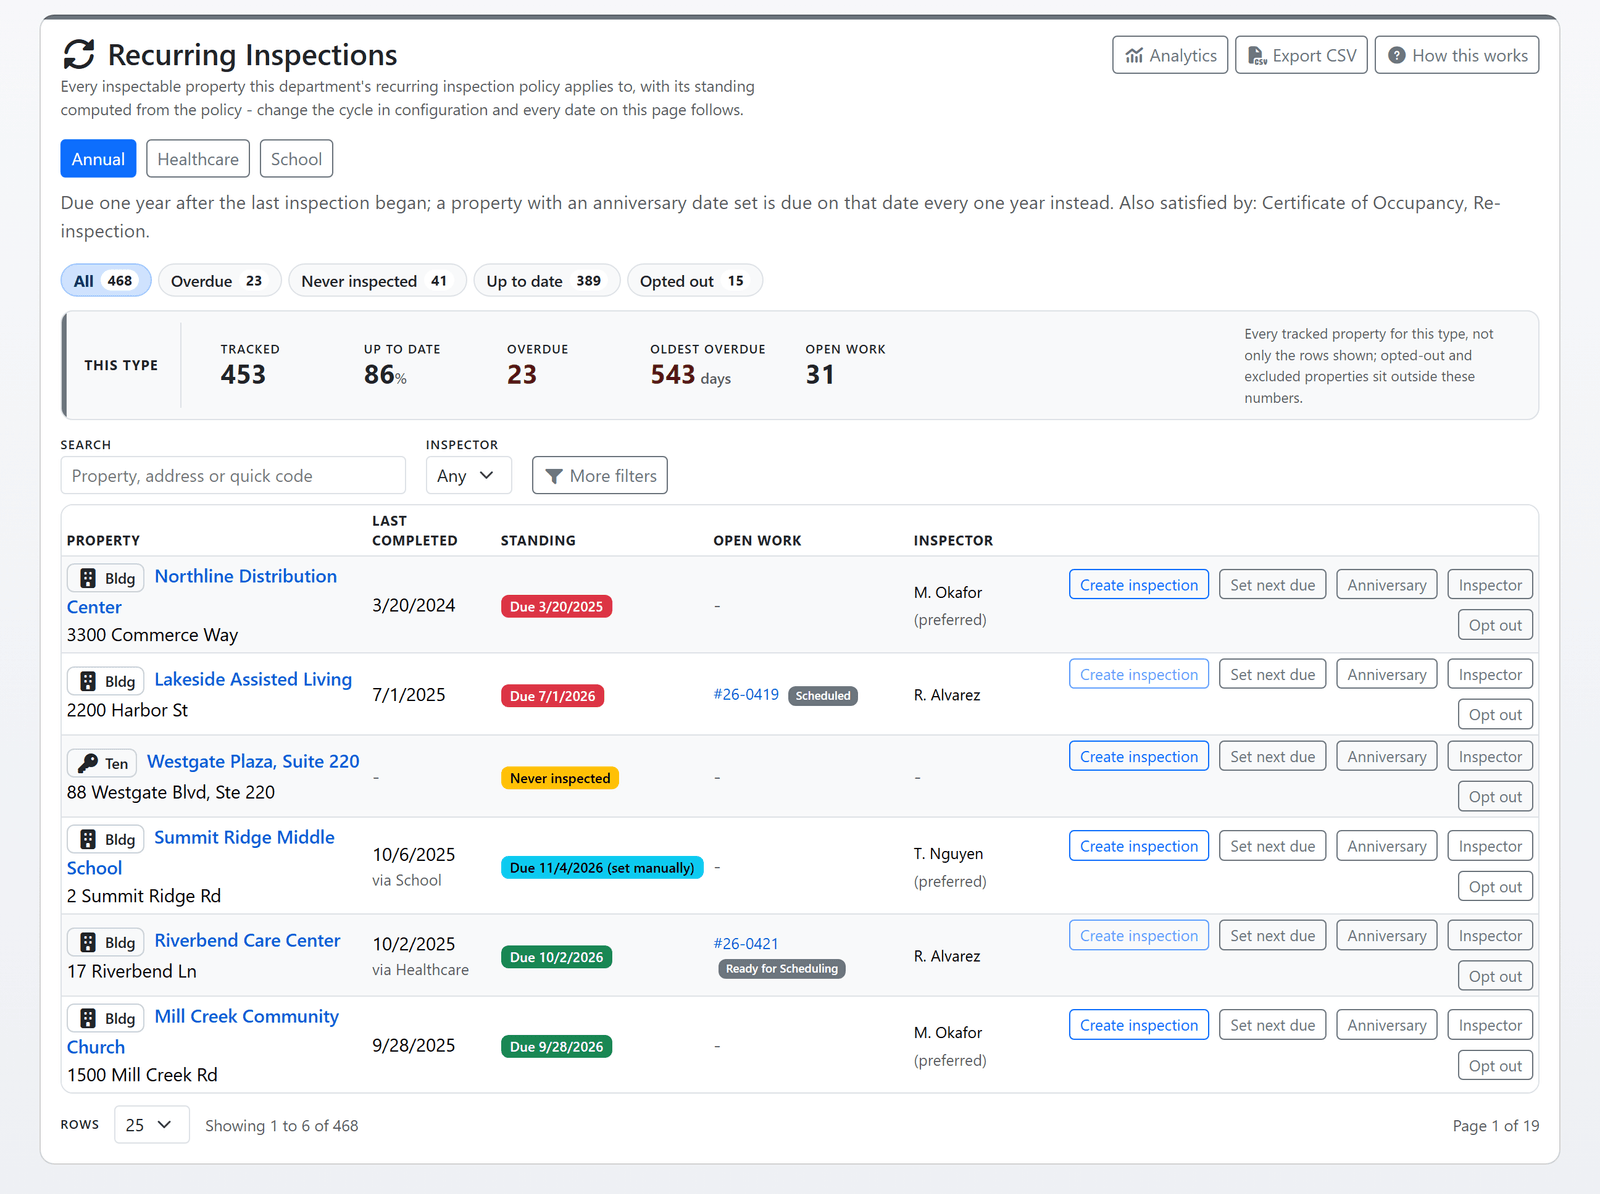The width and height of the screenshot is (1600, 1194).
Task: Click the Bldg badge for Mill Creek Community
Action: pyautogui.click(x=106, y=1018)
